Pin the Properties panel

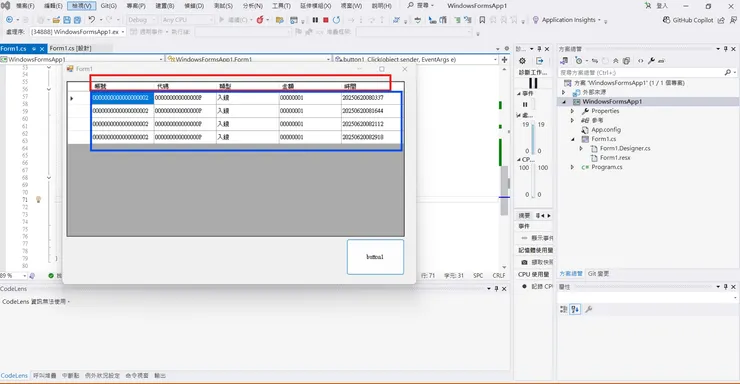coord(725,287)
